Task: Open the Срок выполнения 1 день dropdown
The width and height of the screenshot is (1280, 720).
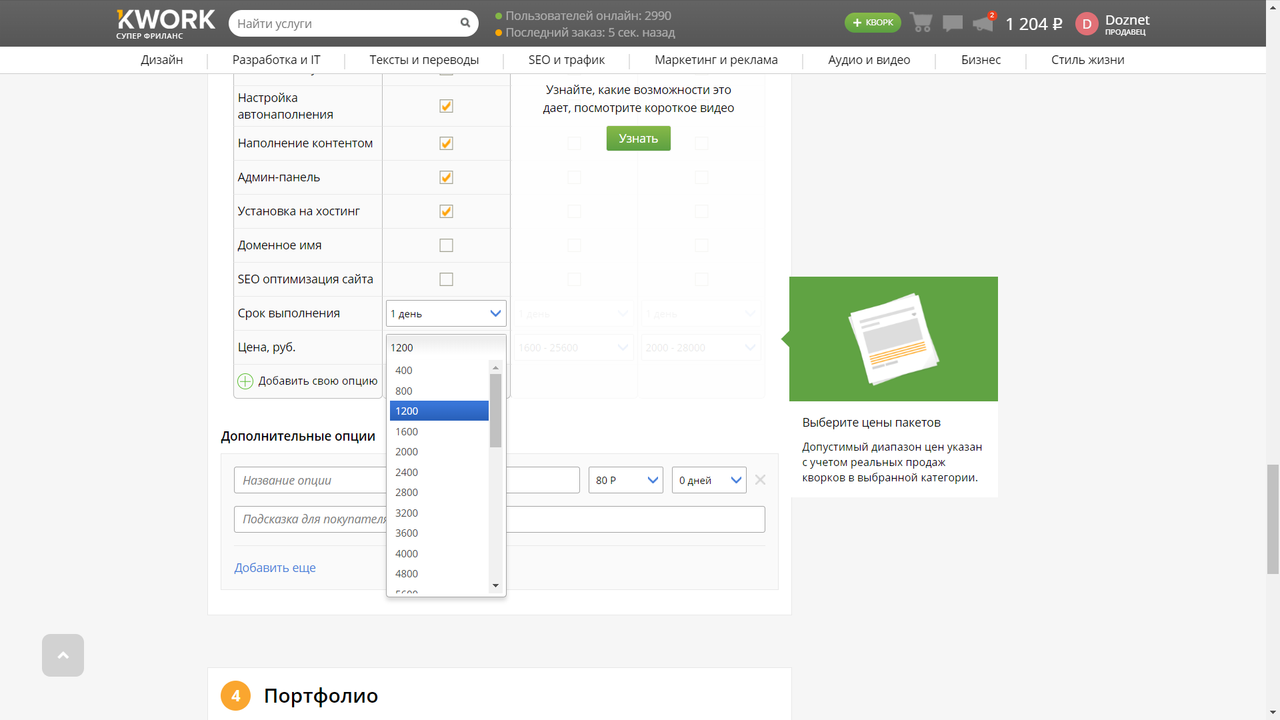Action: [x=446, y=313]
